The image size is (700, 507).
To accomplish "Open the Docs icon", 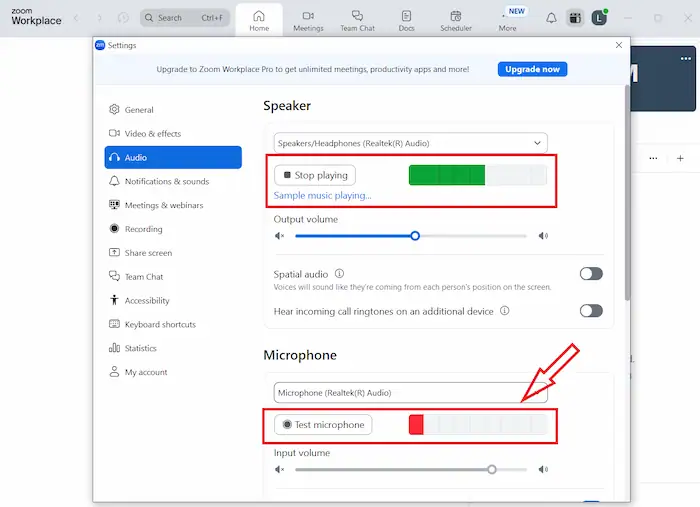I will 406,16.
